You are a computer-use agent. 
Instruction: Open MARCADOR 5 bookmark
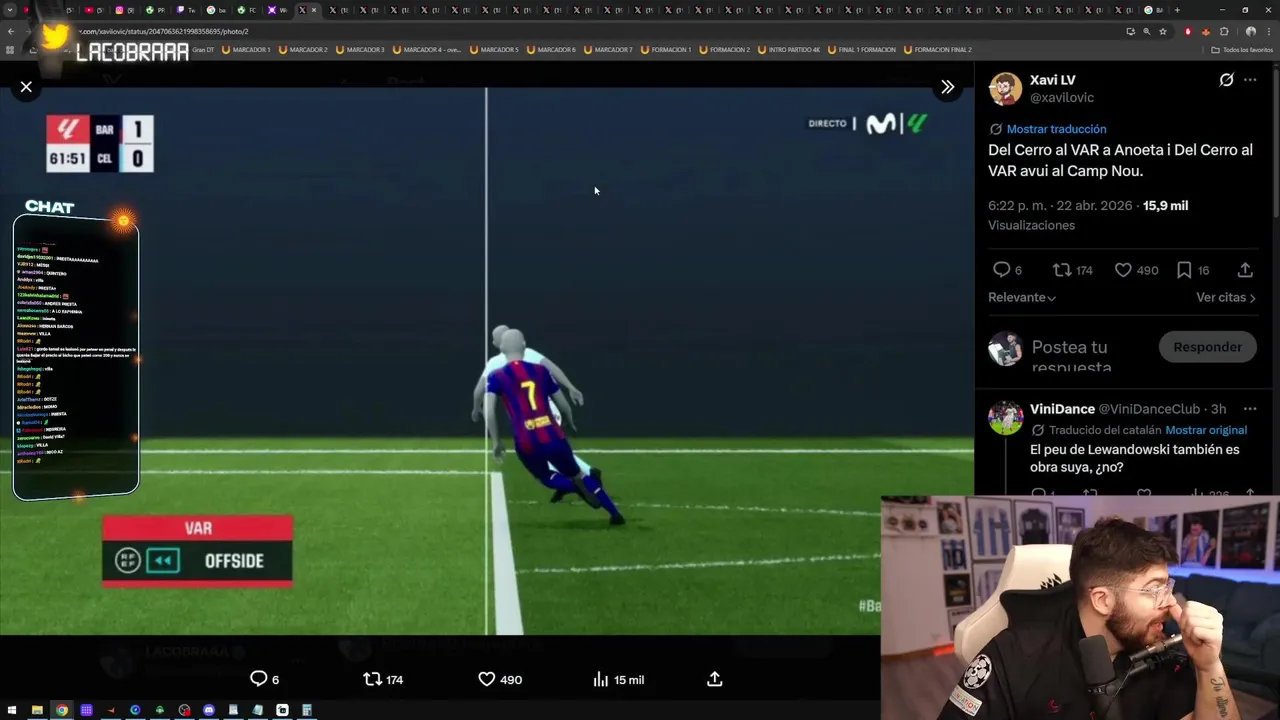[494, 49]
